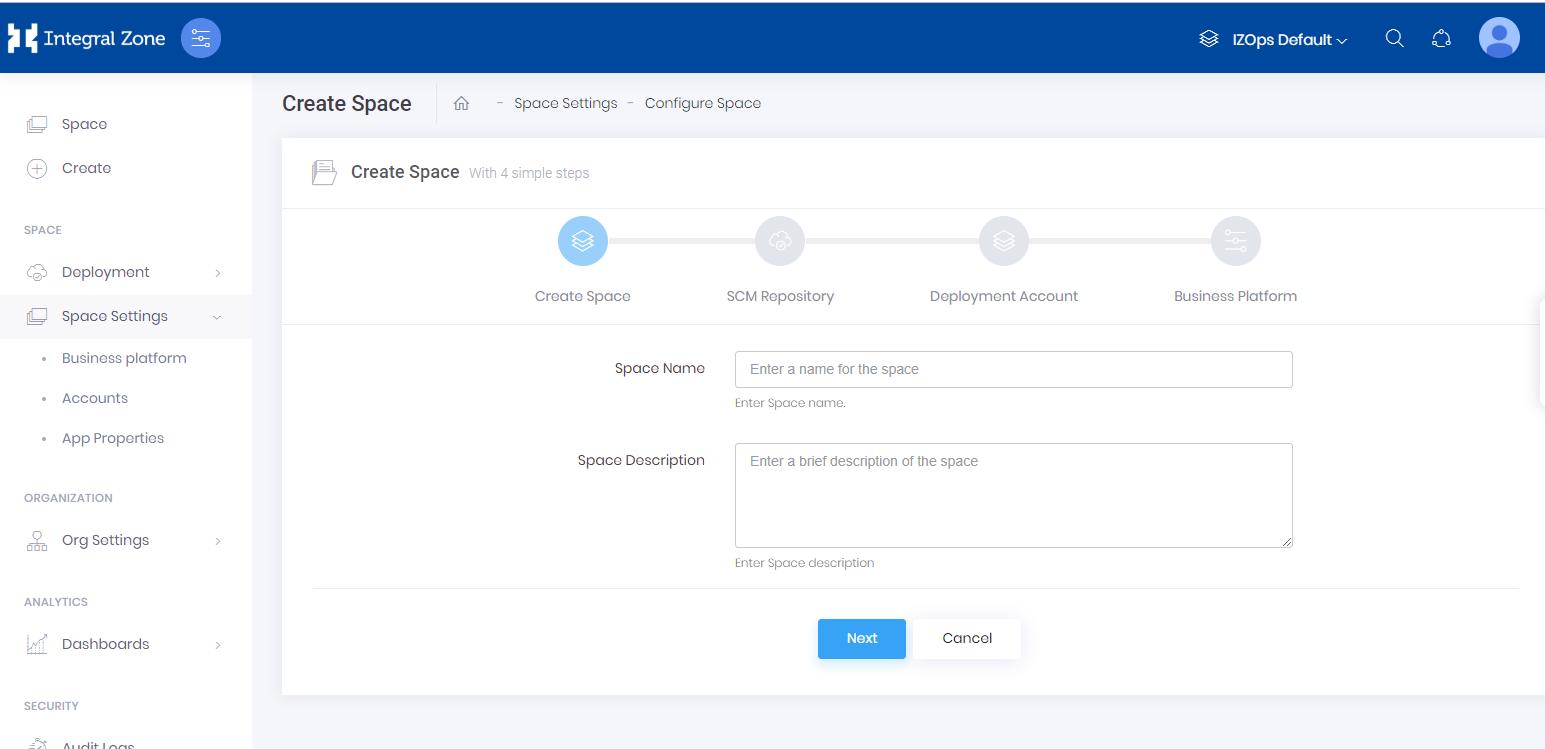
Task: Select the SCM Repository step circle
Action: pyautogui.click(x=780, y=241)
